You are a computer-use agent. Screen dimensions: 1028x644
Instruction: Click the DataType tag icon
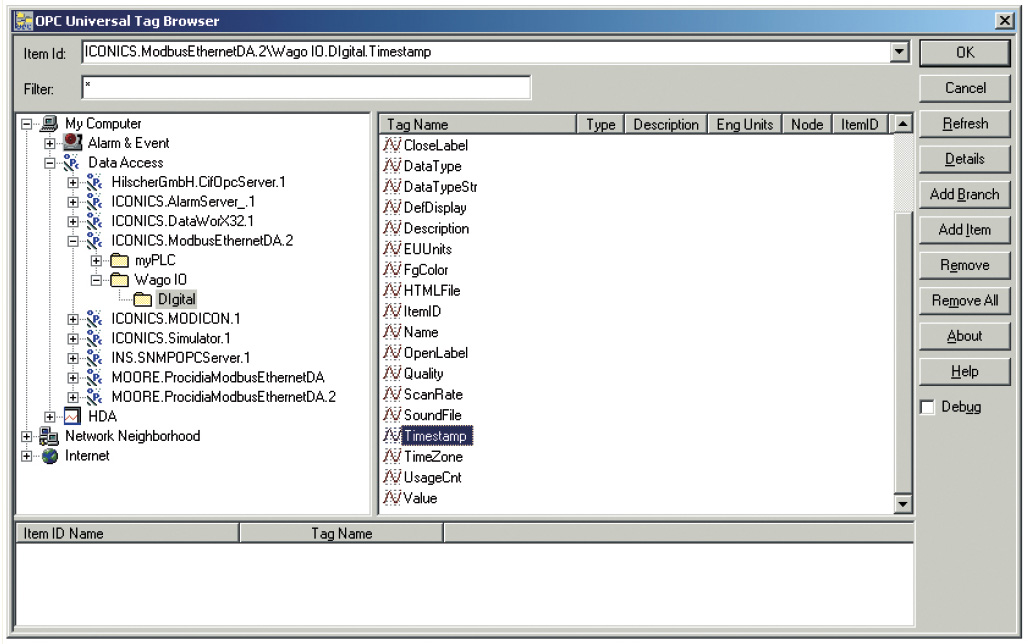tap(392, 166)
